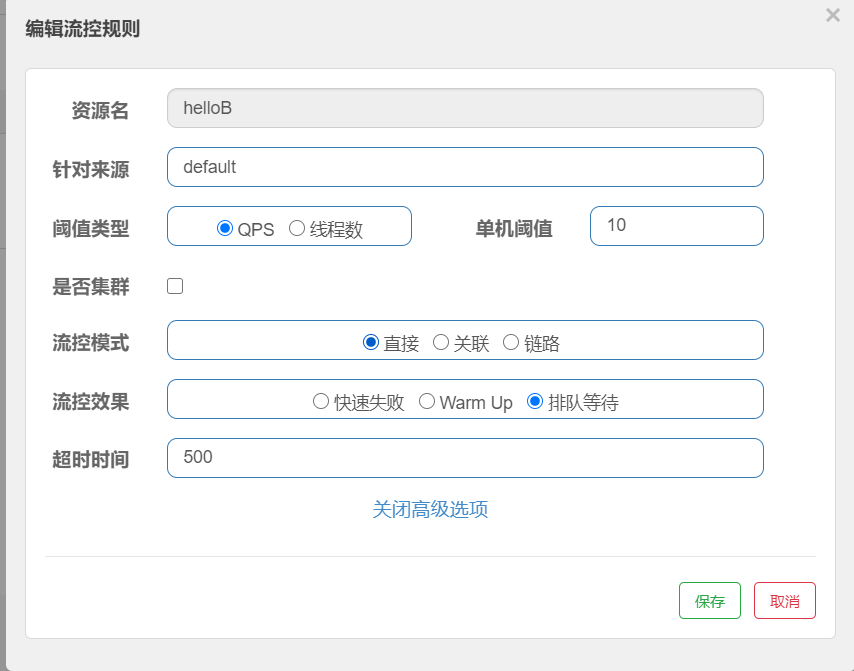Switch threshold type to 线程数

(x=297, y=228)
